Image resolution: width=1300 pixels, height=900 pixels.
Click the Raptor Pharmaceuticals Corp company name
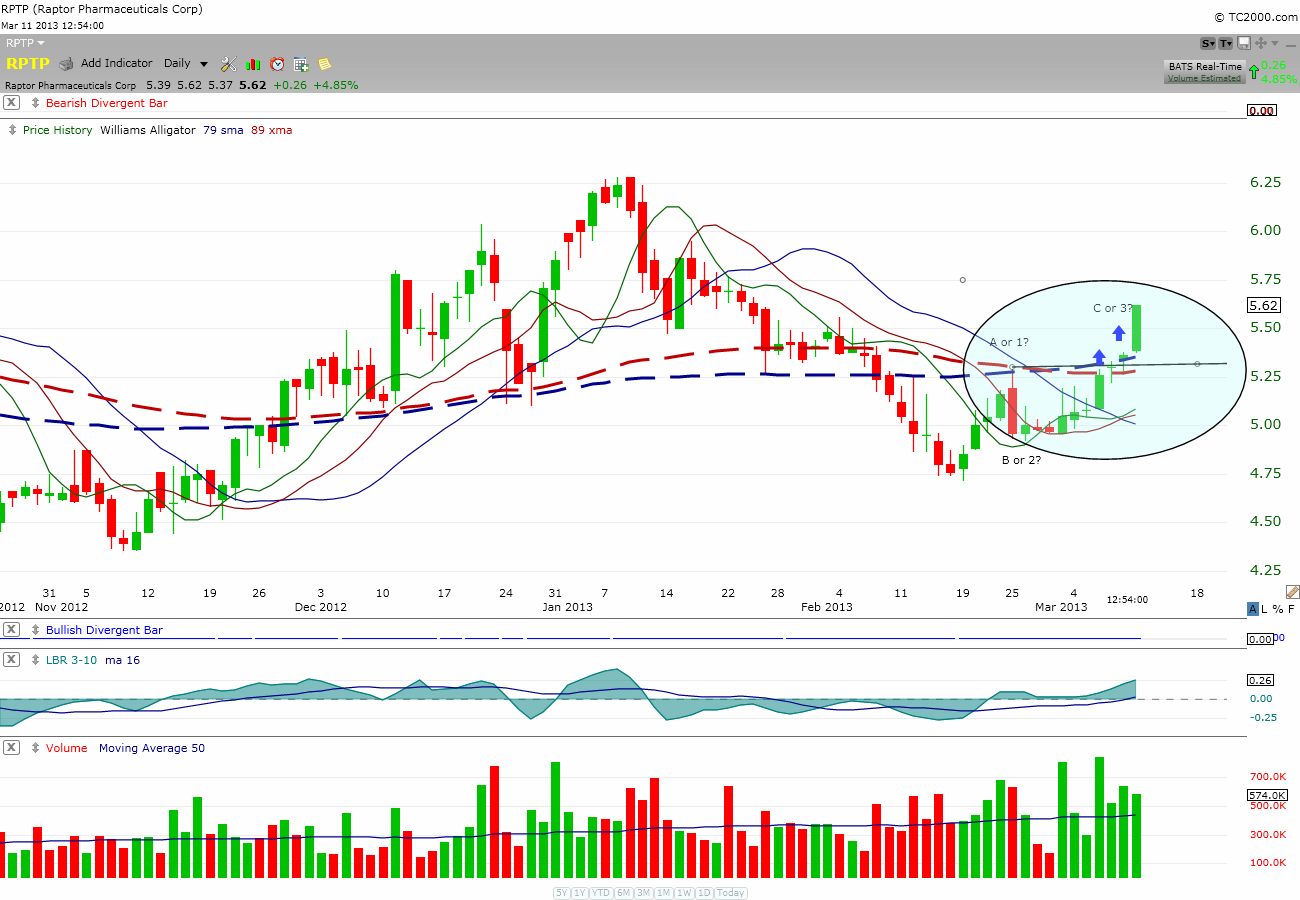click(x=70, y=85)
